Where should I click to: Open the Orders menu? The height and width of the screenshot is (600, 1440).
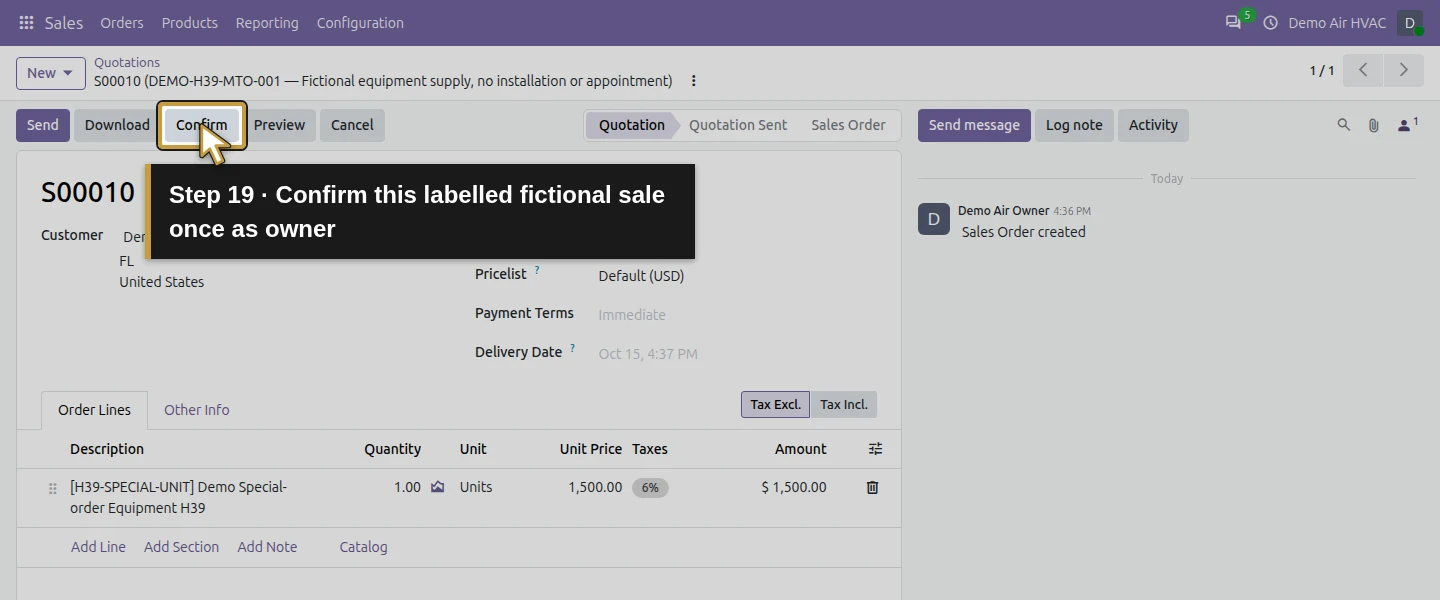(x=122, y=22)
